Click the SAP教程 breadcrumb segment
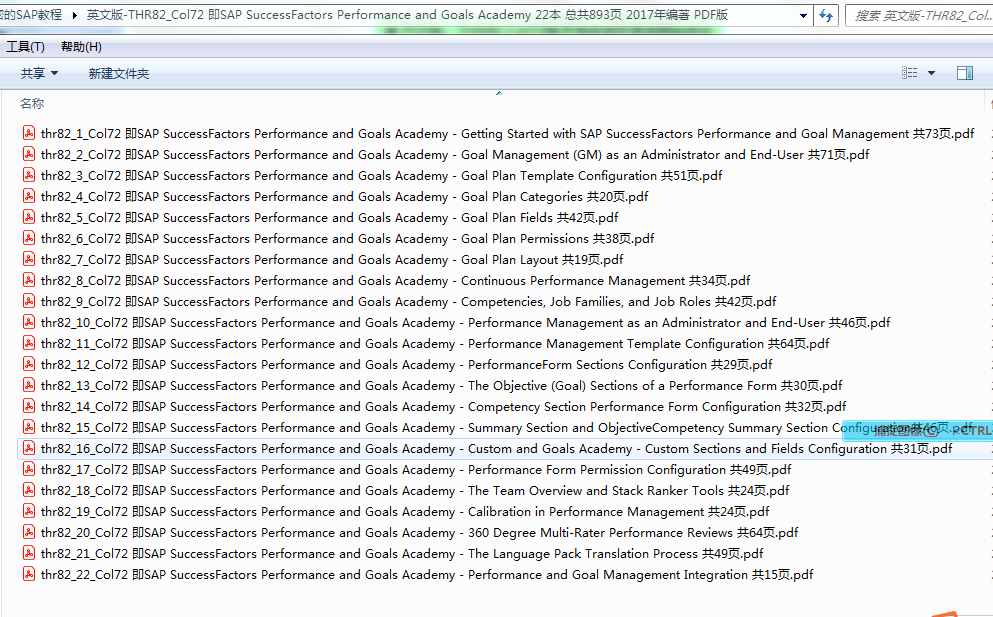 click(32, 15)
